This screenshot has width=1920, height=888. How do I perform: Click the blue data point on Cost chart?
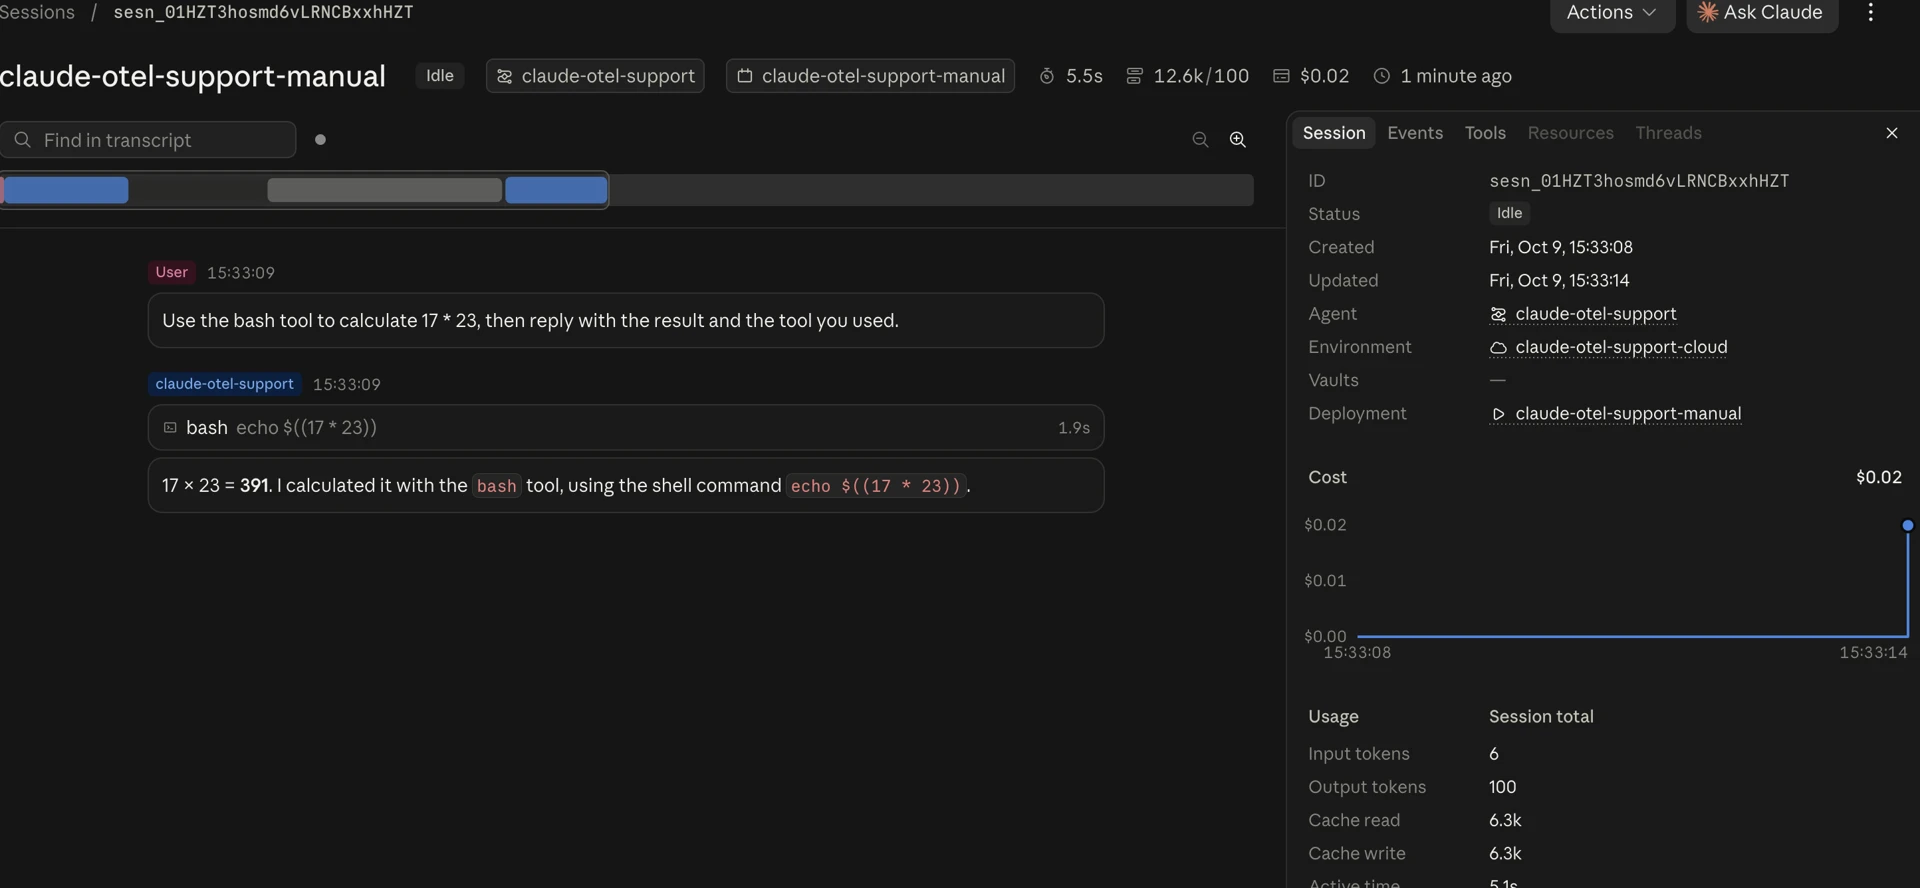[1907, 525]
